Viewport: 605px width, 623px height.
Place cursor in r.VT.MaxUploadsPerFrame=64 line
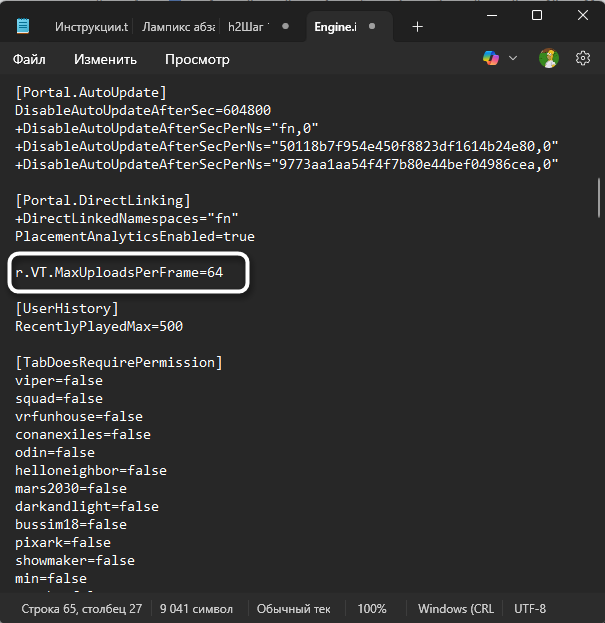point(119,272)
